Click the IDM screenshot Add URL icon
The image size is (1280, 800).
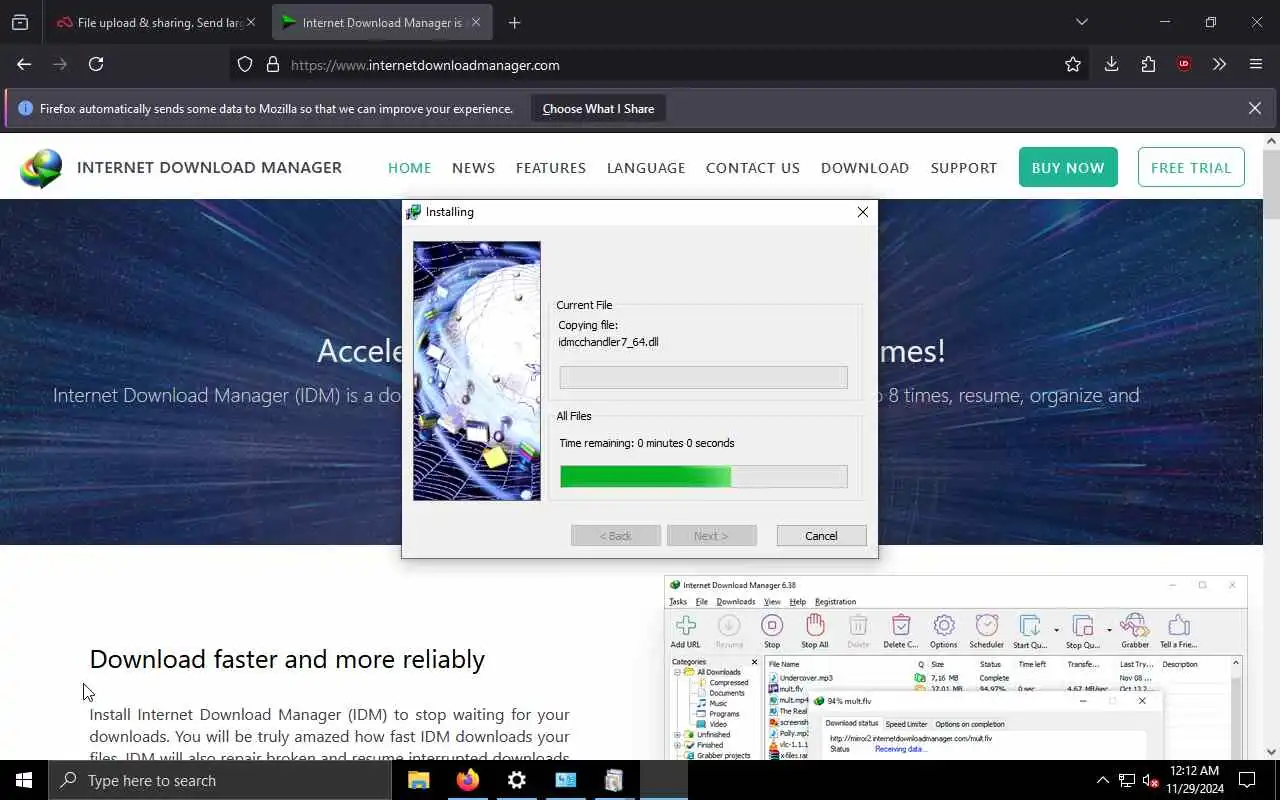tap(686, 632)
